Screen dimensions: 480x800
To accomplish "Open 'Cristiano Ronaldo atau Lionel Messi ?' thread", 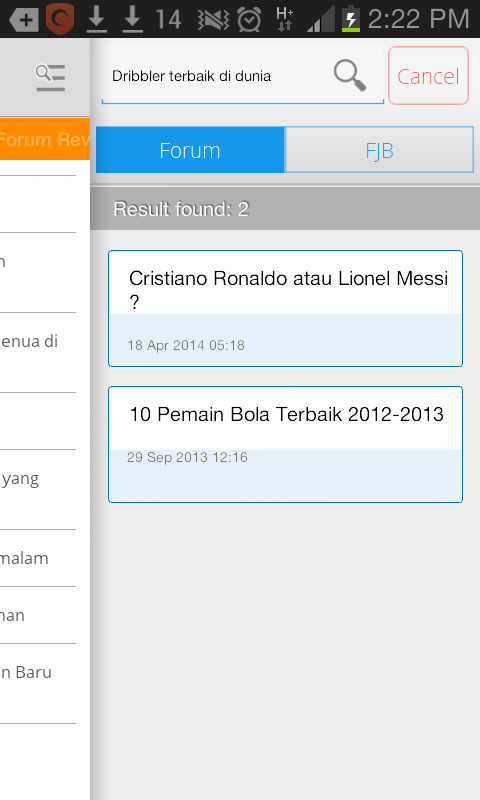I will pos(285,308).
